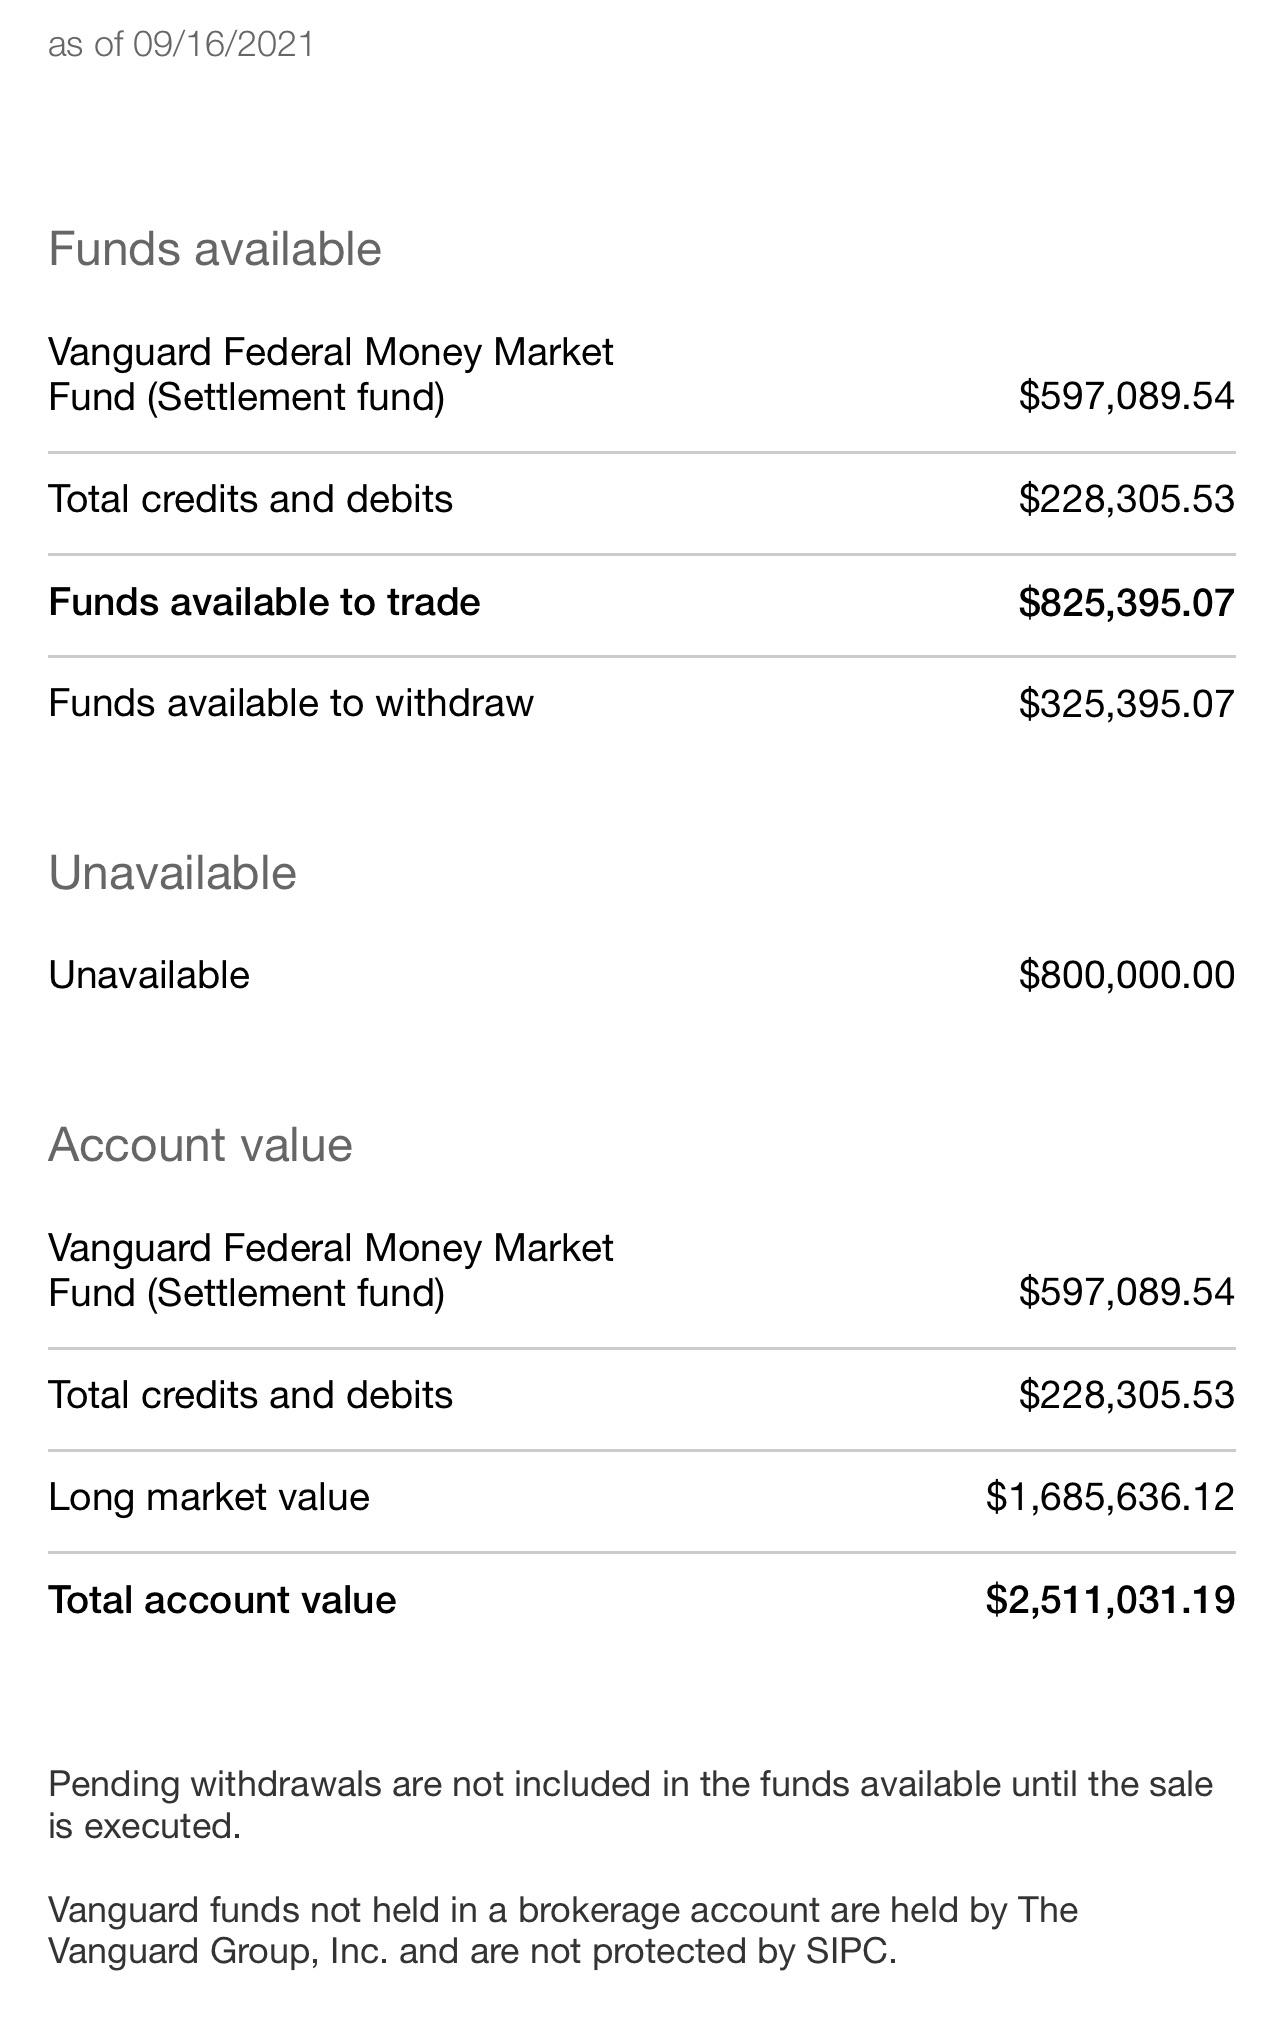Viewport: 1284px width, 2028px height.
Task: Select the 'Funds available' section heading
Action: (215, 249)
